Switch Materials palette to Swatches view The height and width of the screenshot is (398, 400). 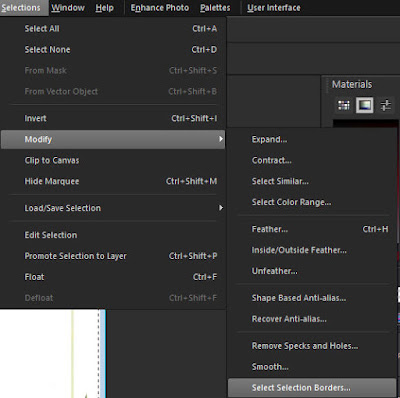[344, 105]
